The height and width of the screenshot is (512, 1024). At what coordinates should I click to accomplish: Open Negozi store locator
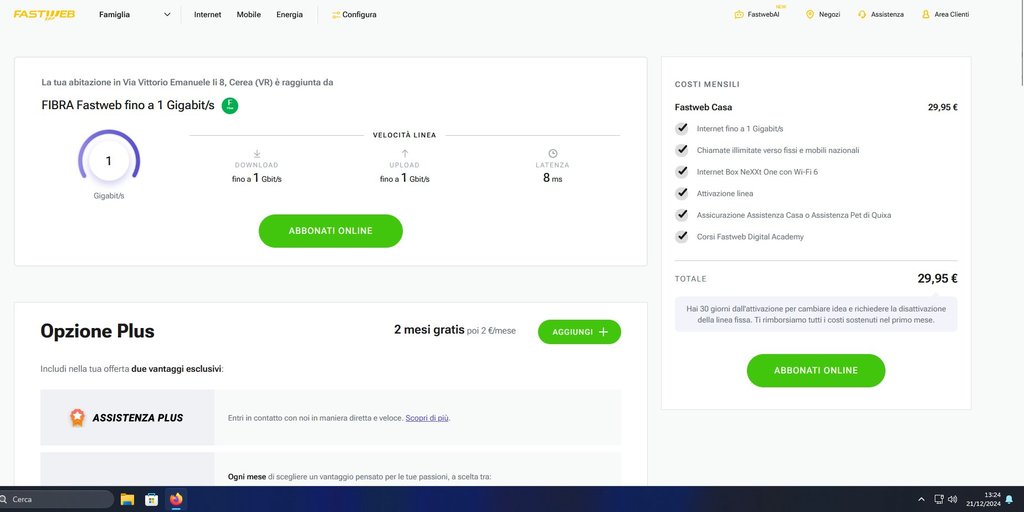[x=822, y=15]
